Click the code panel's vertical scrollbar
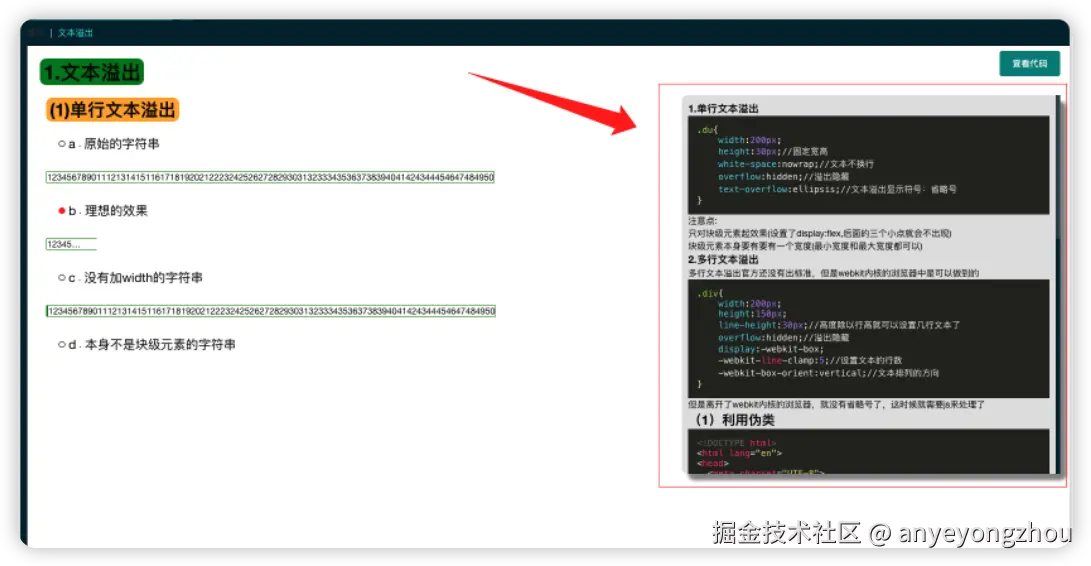The width and height of the screenshot is (1091, 566). click(x=1058, y=285)
